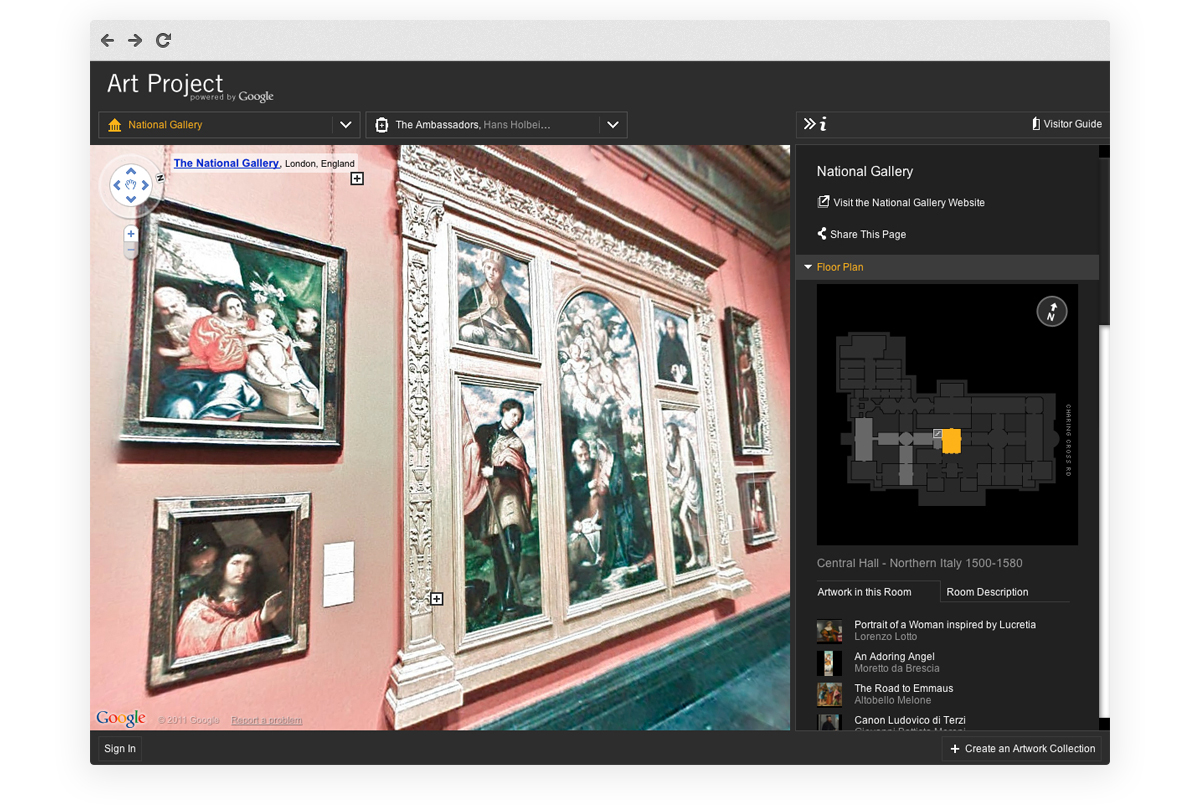Switch to Room Description tab
Image resolution: width=1200 pixels, height=810 pixels.
point(987,592)
